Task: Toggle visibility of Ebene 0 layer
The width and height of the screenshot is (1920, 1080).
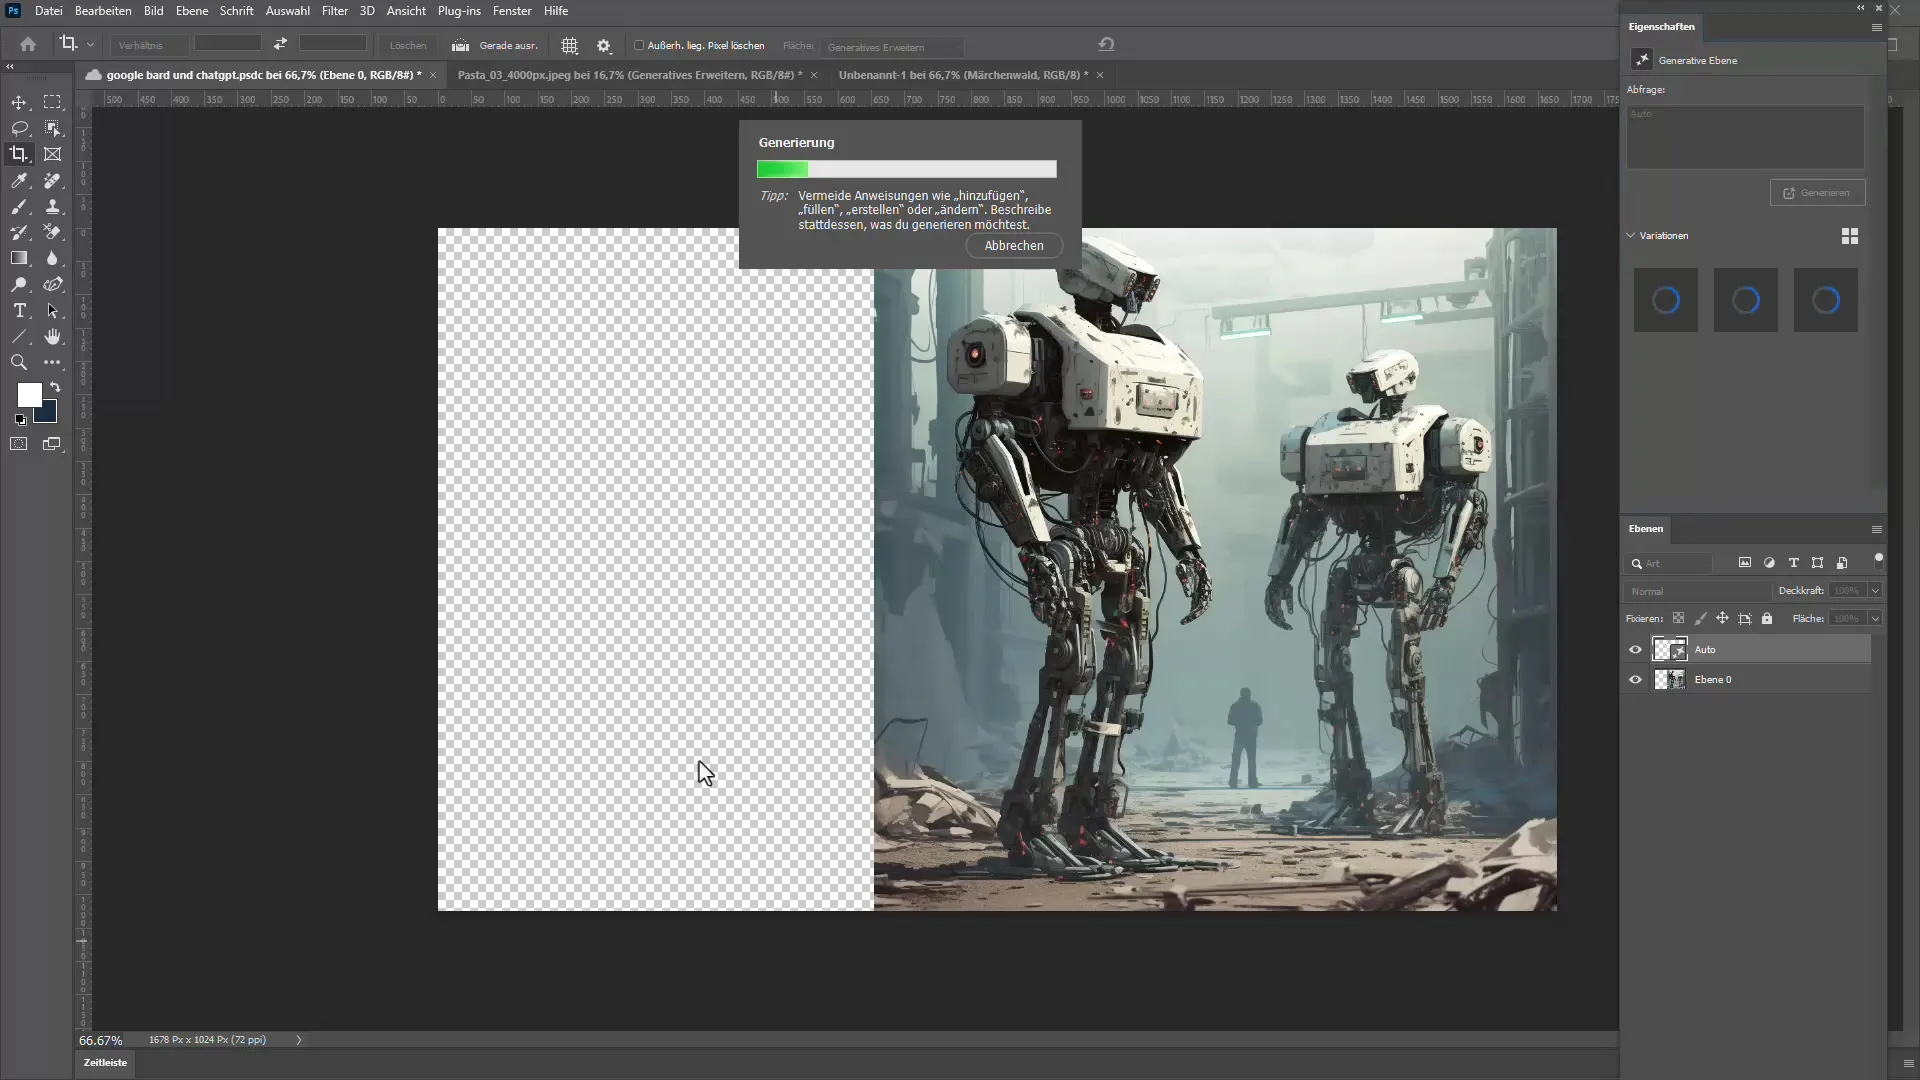Action: click(1635, 679)
